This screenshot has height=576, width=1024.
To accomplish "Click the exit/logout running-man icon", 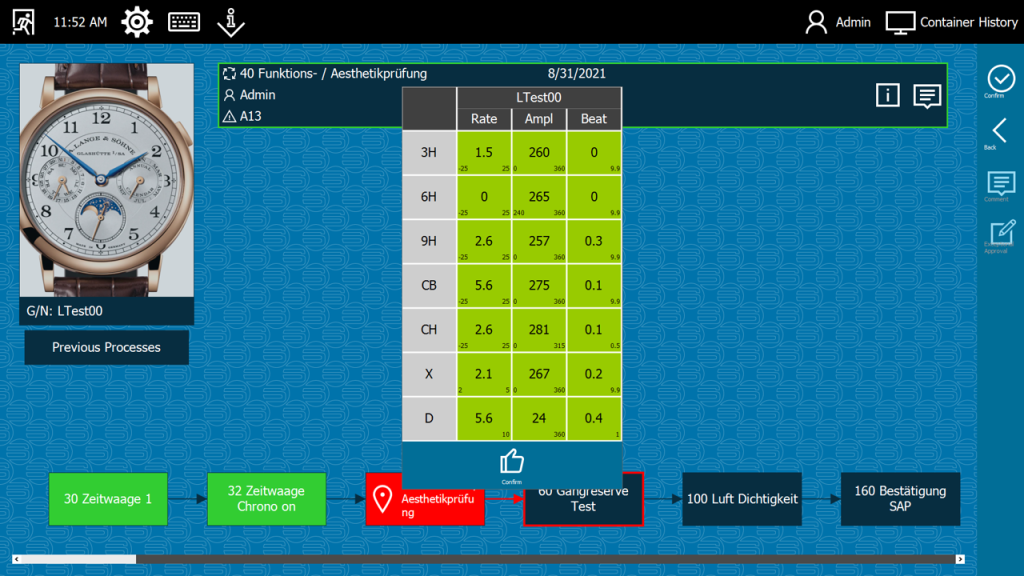I will coord(23,22).
